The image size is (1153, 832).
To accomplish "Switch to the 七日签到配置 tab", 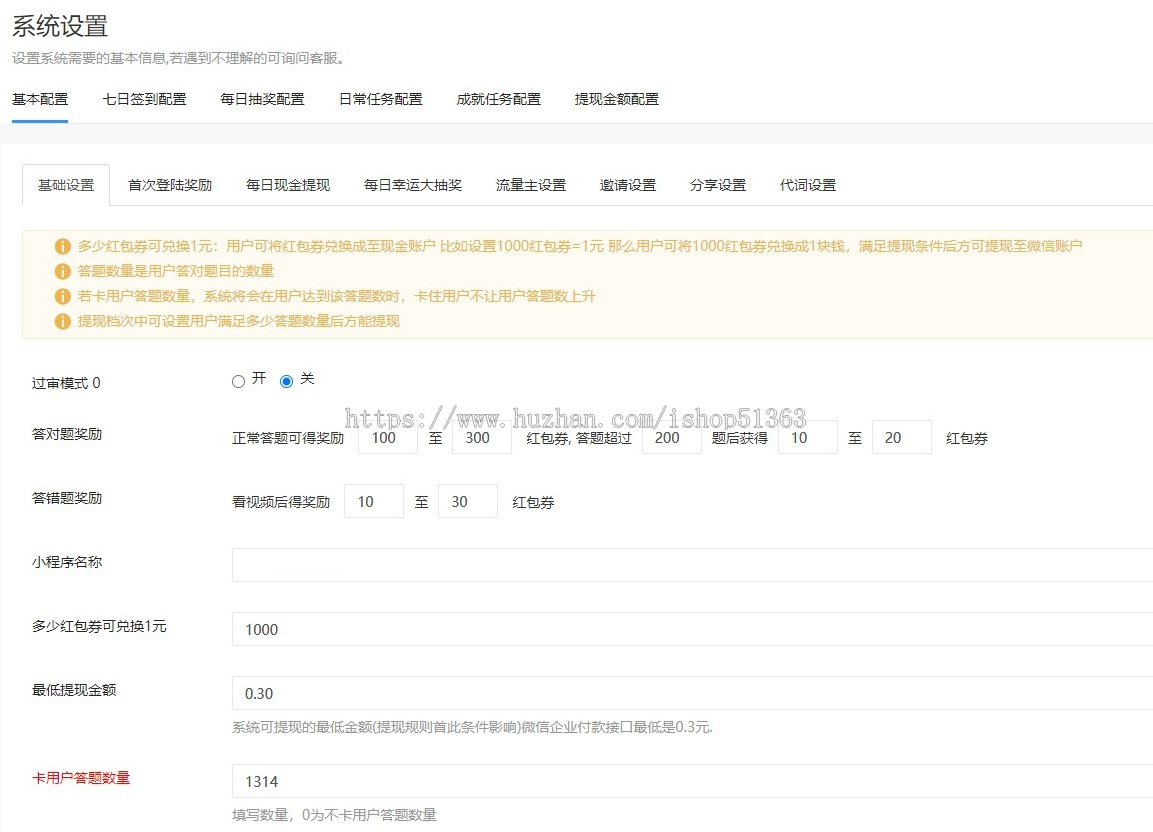I will [144, 99].
